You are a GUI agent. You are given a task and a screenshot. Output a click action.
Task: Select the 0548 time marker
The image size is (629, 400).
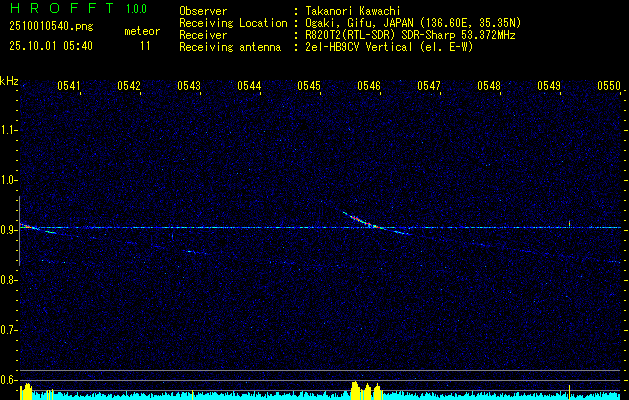click(x=489, y=86)
